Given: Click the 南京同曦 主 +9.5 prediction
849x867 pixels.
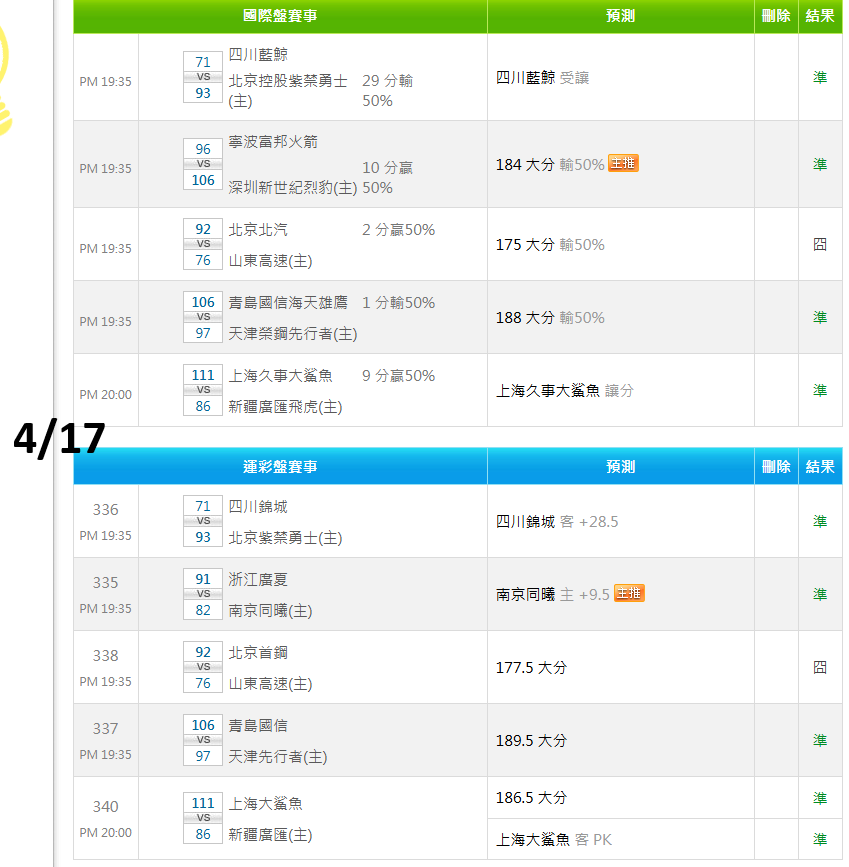Looking at the screenshot, I should 553,594.
